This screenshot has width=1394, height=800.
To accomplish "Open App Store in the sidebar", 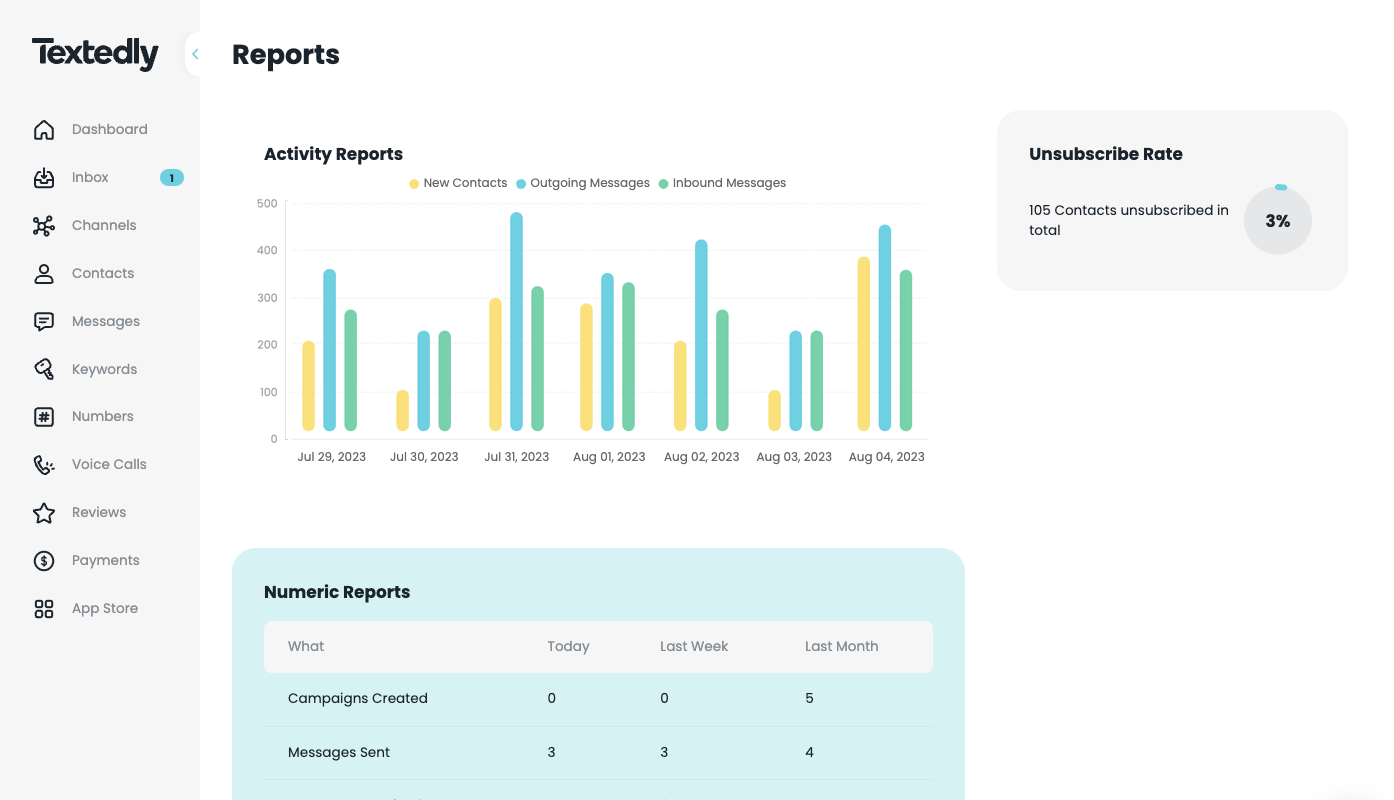I will click(x=105, y=608).
